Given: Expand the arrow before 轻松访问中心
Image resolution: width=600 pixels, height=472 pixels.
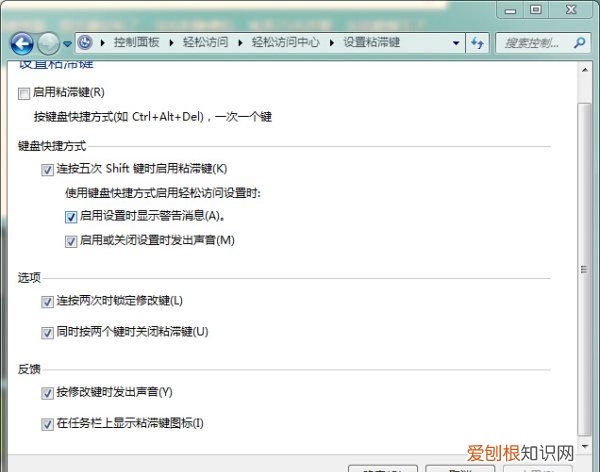Looking at the screenshot, I should (x=240, y=42).
